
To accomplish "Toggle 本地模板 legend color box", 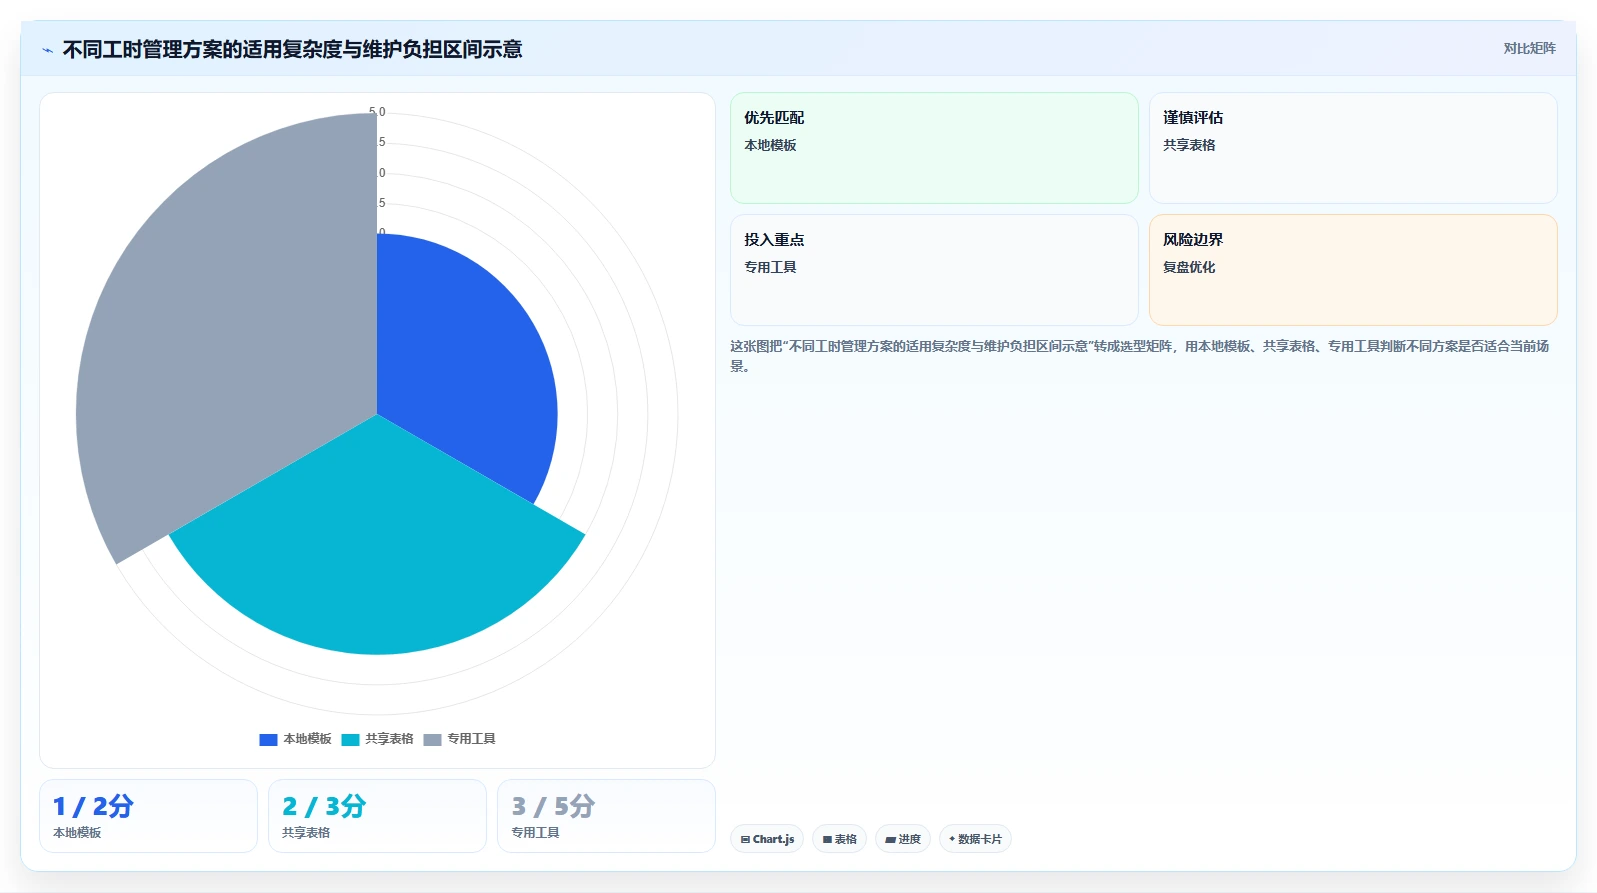I will pos(268,740).
